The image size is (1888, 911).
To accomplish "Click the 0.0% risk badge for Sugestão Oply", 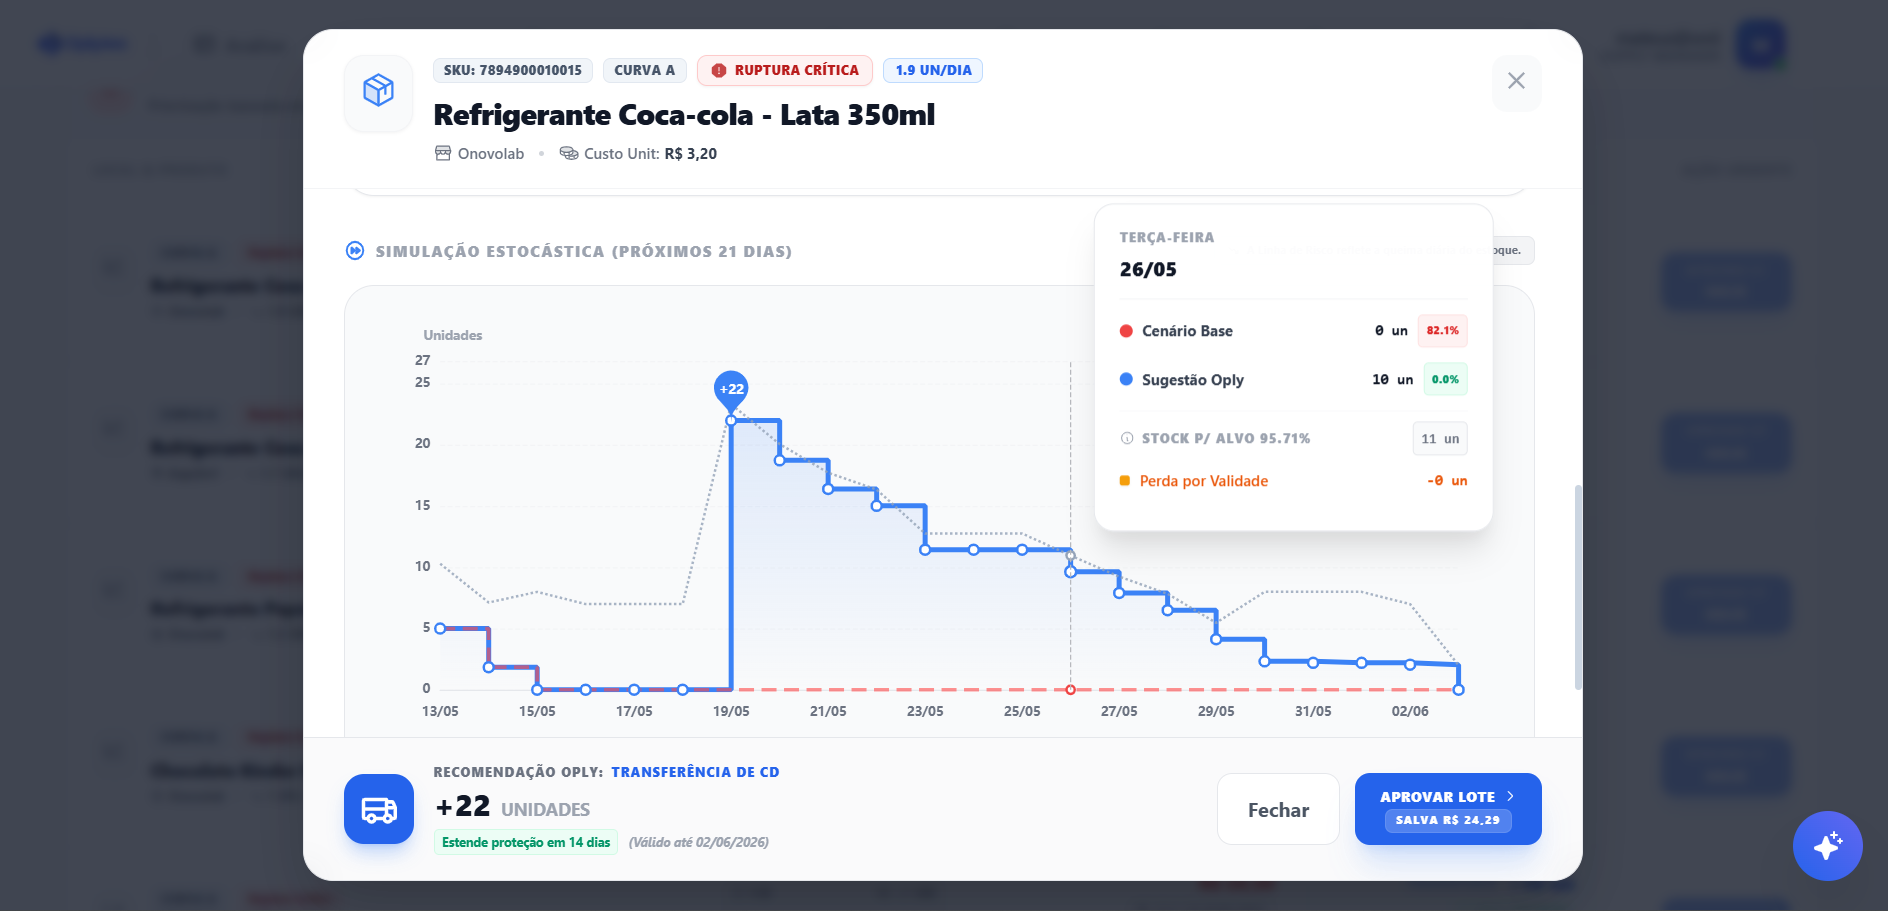I will (x=1445, y=380).
